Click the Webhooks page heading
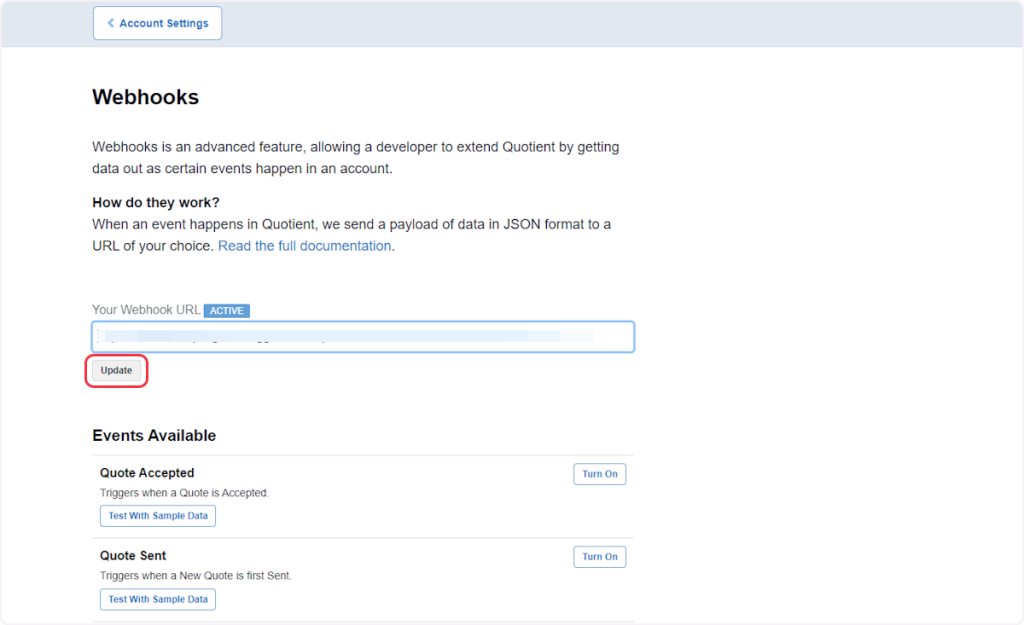The image size is (1024, 625). click(146, 97)
